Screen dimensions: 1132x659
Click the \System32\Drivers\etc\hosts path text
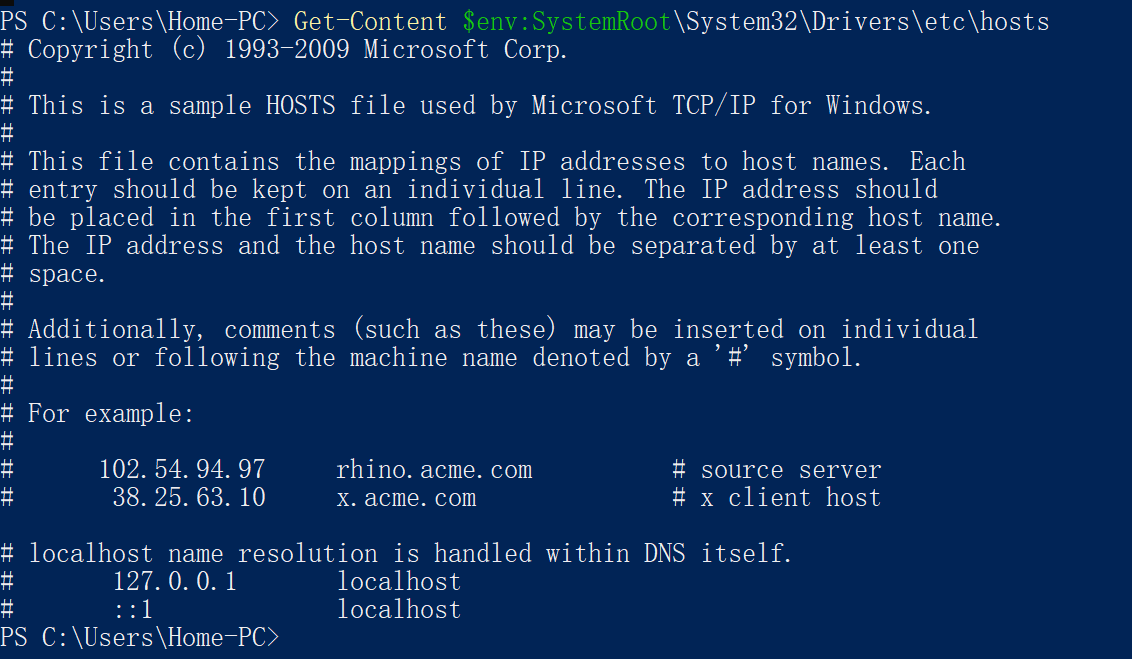[x=860, y=21]
